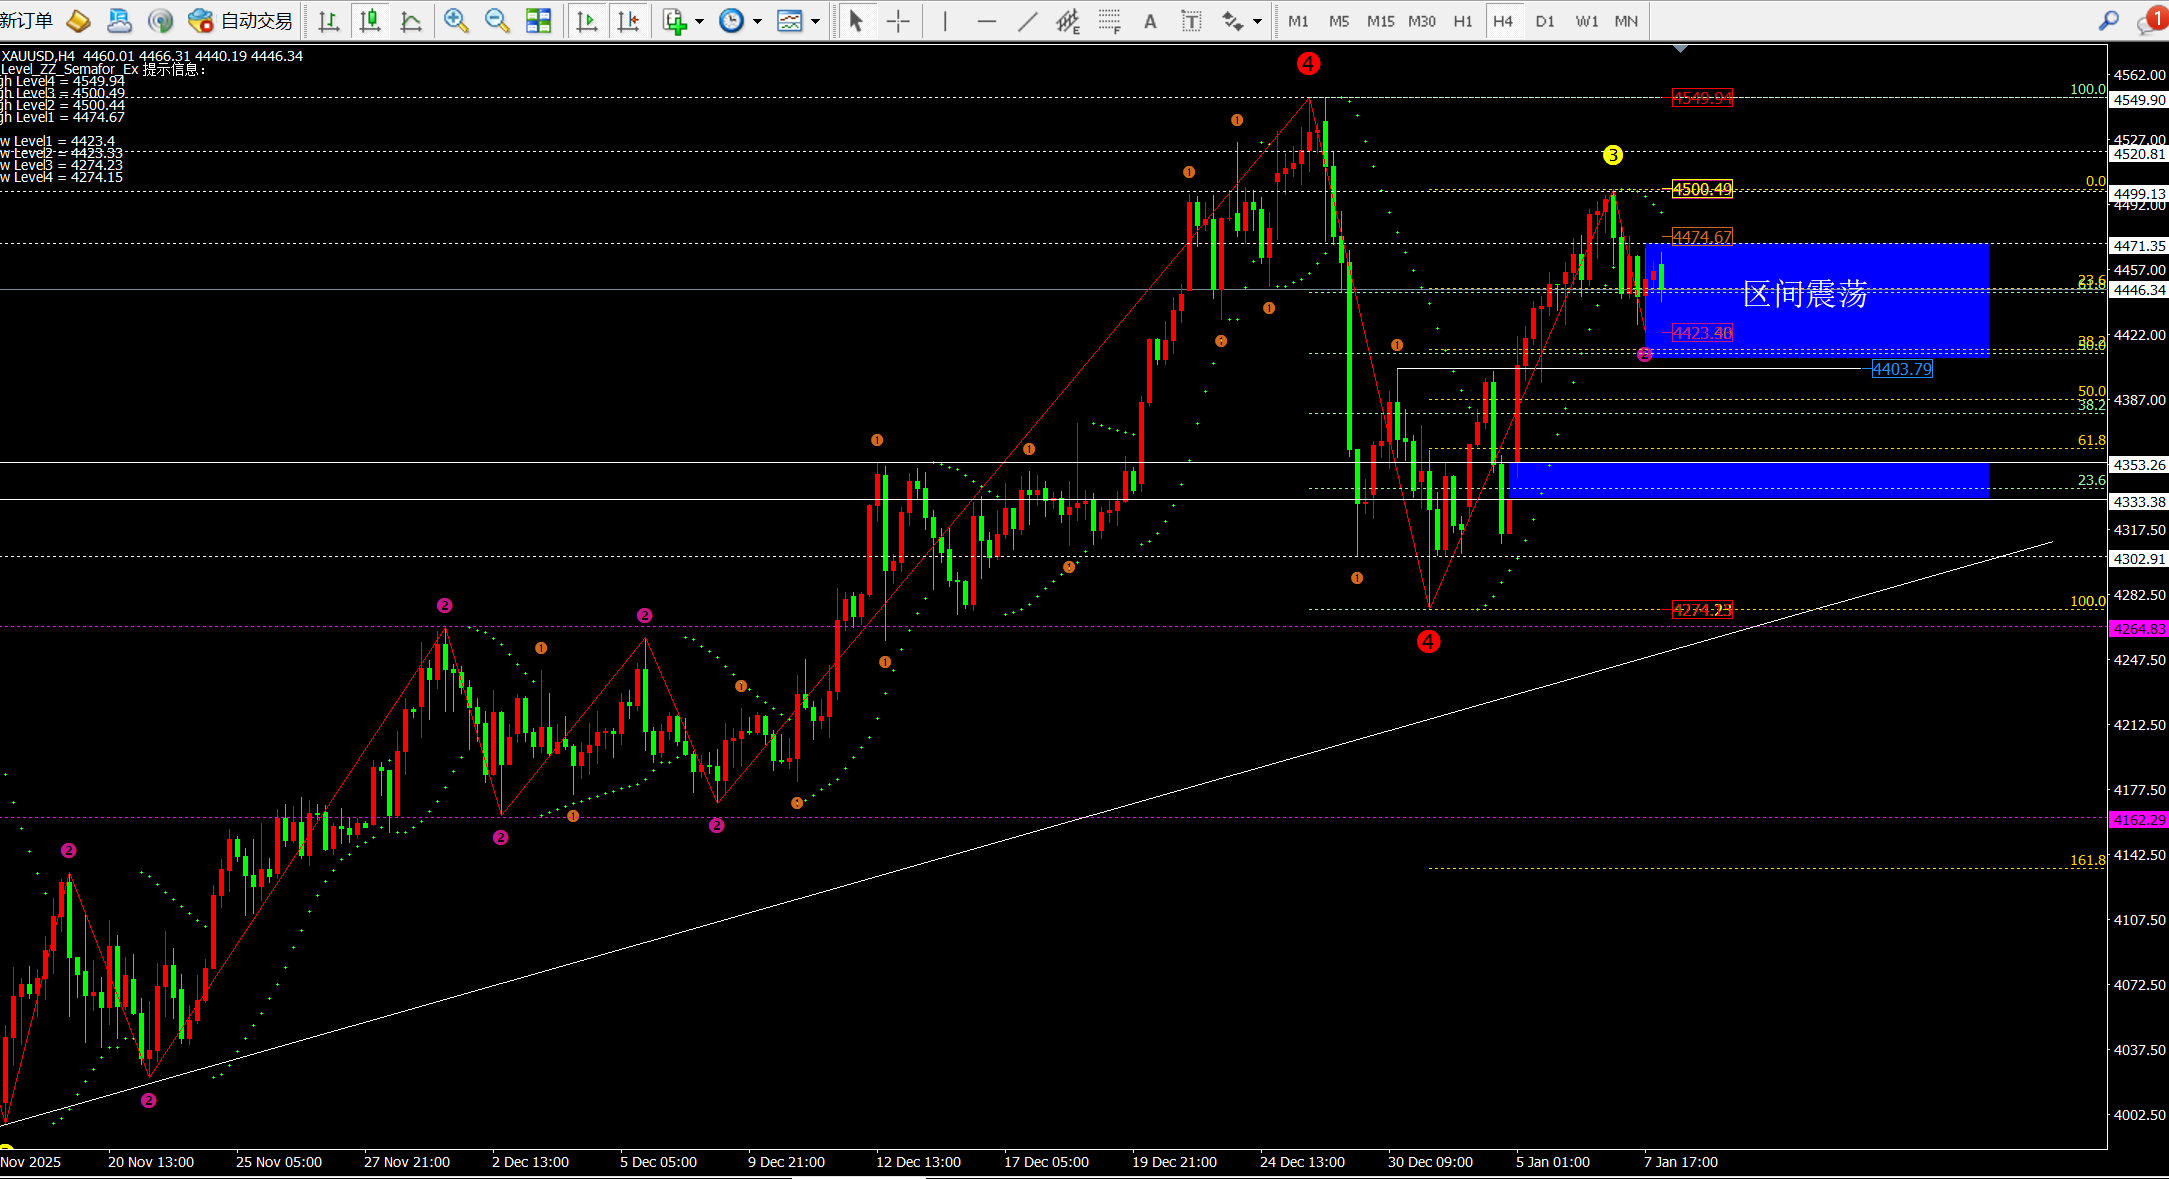Click the 新订单 new order button

coord(27,21)
